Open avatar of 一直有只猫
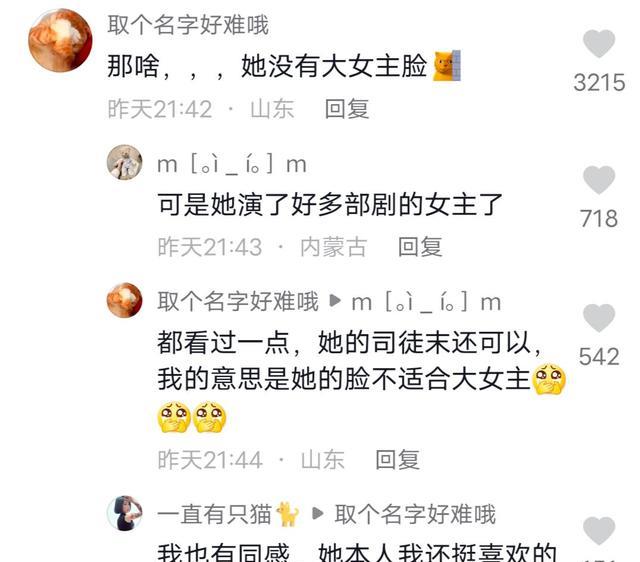 click(x=124, y=513)
